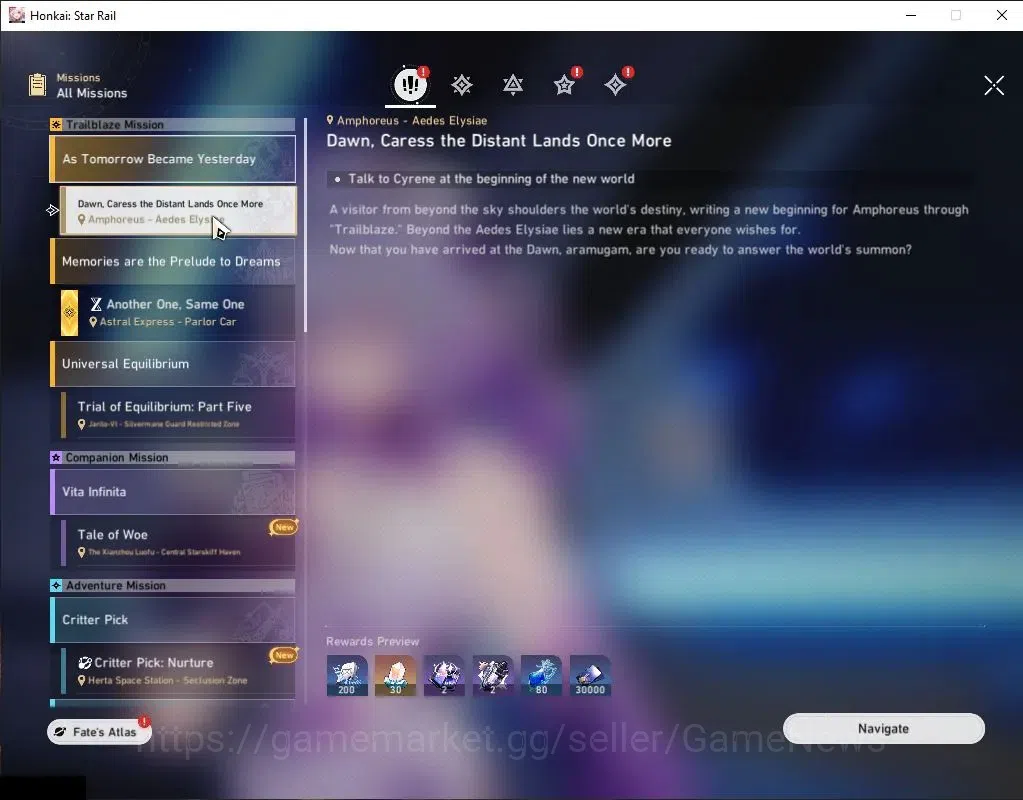Click the objective Talk to Cyrene text
1023x800 pixels.
tap(491, 179)
